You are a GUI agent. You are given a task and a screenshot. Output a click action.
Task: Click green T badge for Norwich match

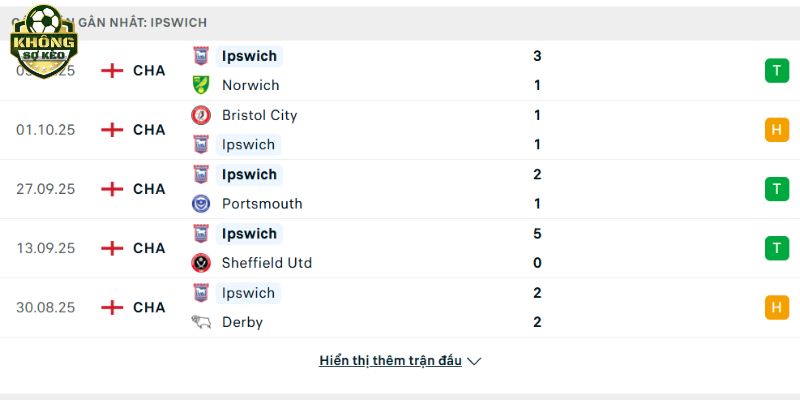[x=776, y=70]
